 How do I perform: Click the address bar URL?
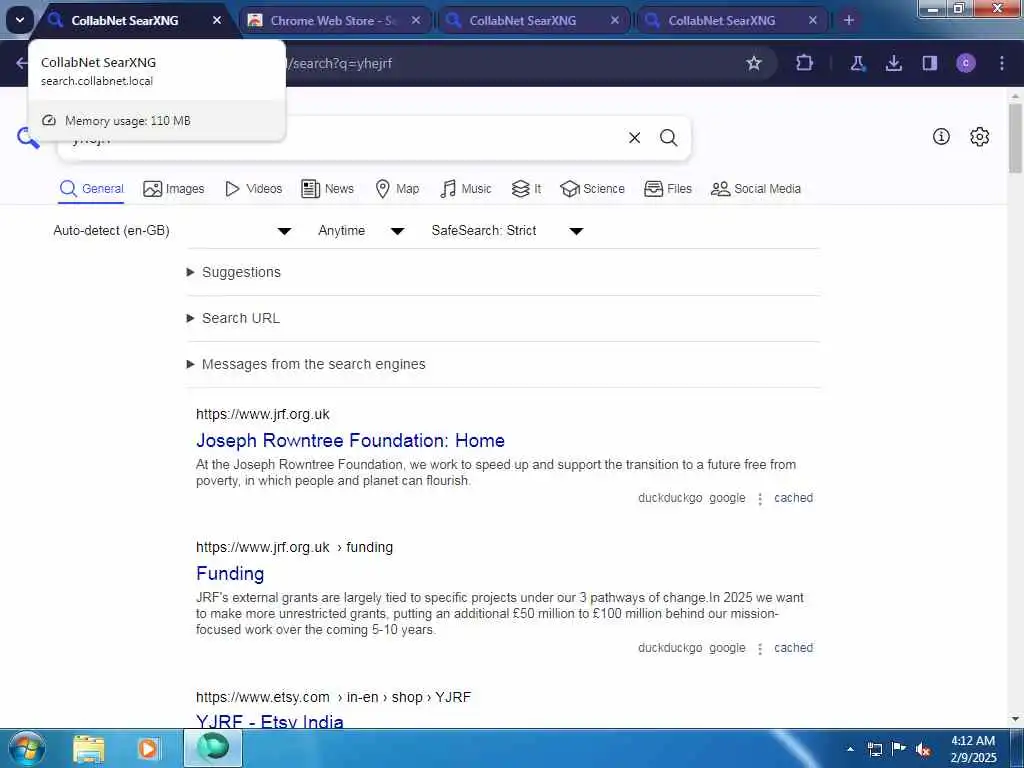339,63
